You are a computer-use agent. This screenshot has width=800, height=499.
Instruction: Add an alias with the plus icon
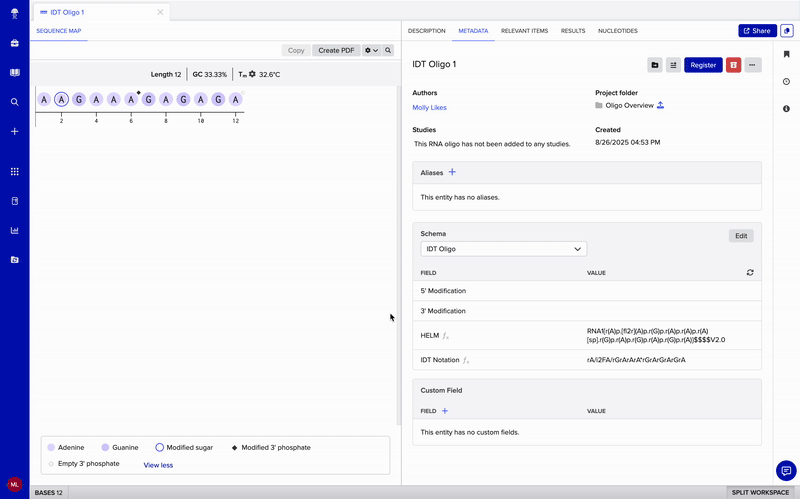pos(452,172)
